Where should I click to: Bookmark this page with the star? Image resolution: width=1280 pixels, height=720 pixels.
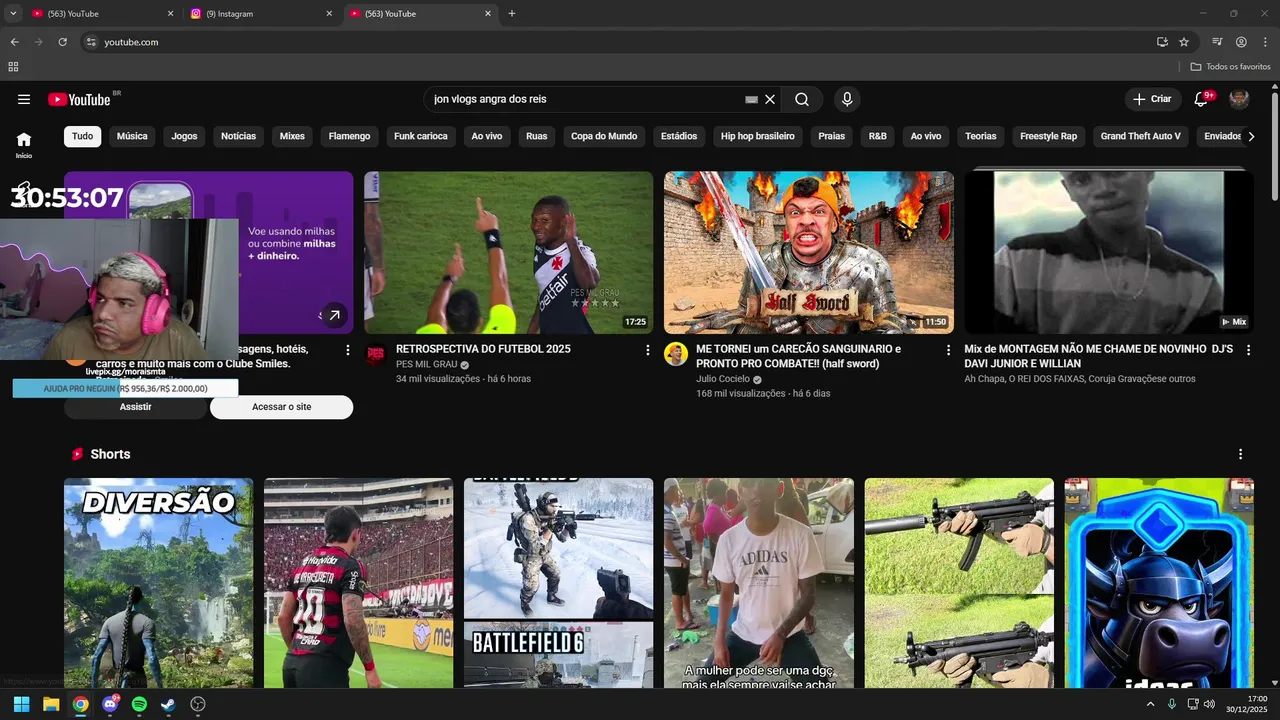(1184, 42)
